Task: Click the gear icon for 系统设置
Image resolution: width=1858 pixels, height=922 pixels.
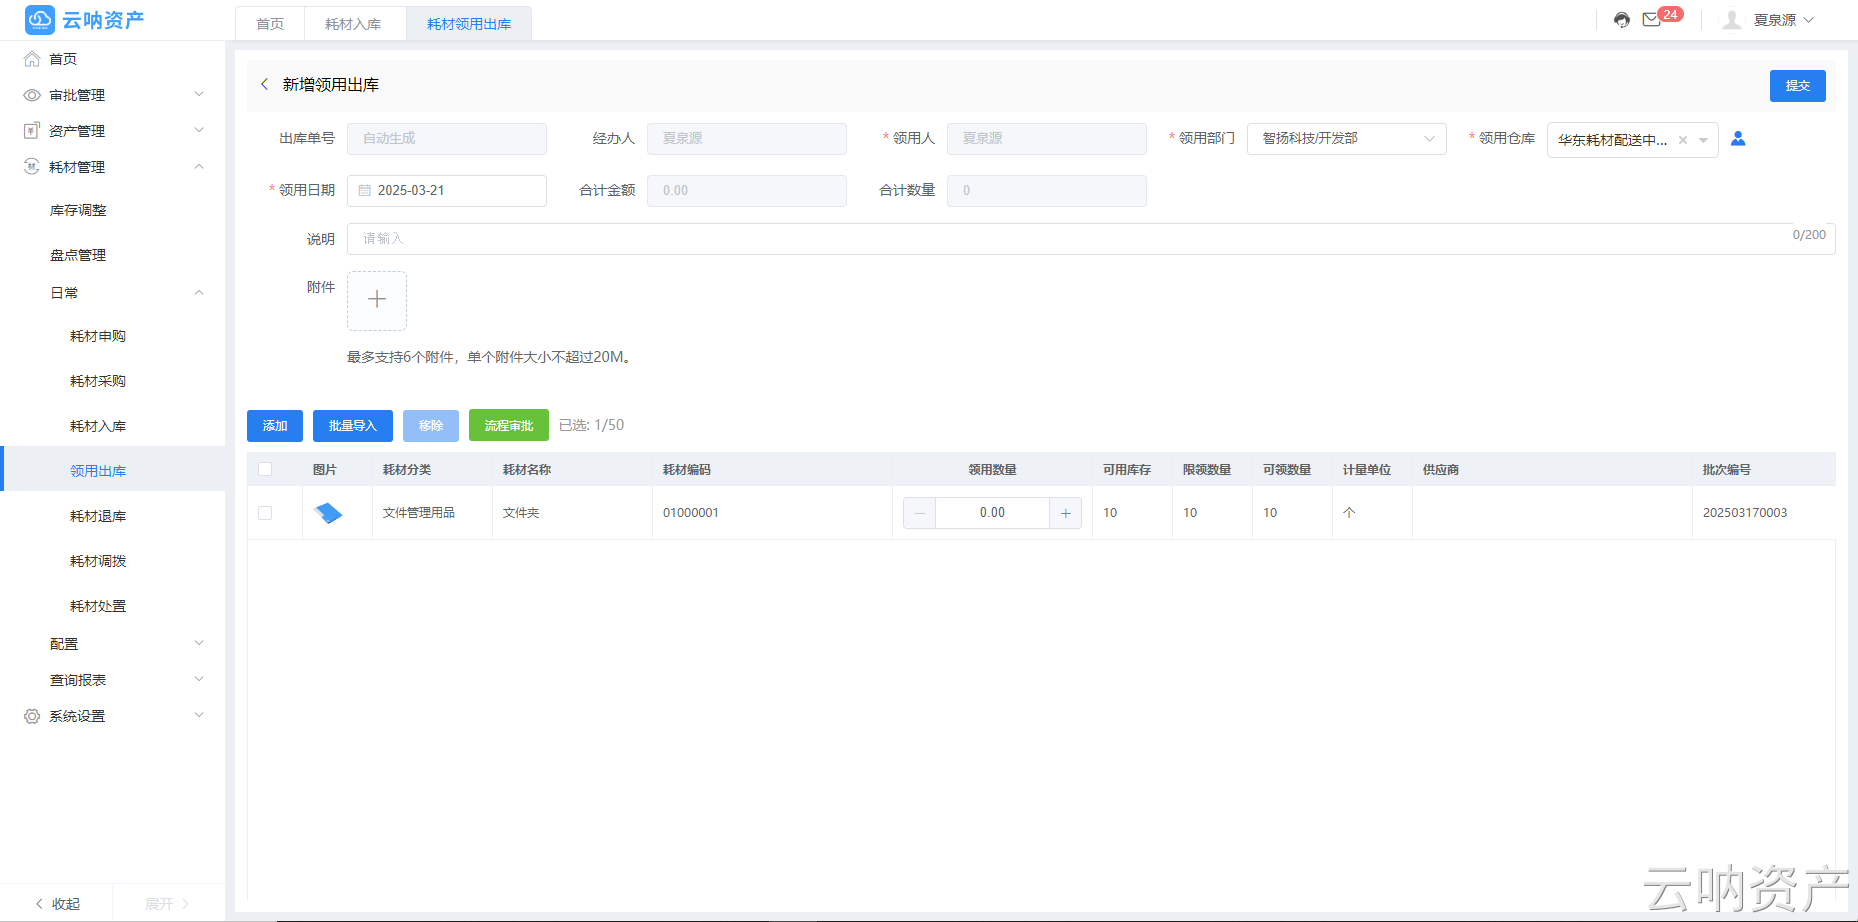Action: pyautogui.click(x=32, y=716)
